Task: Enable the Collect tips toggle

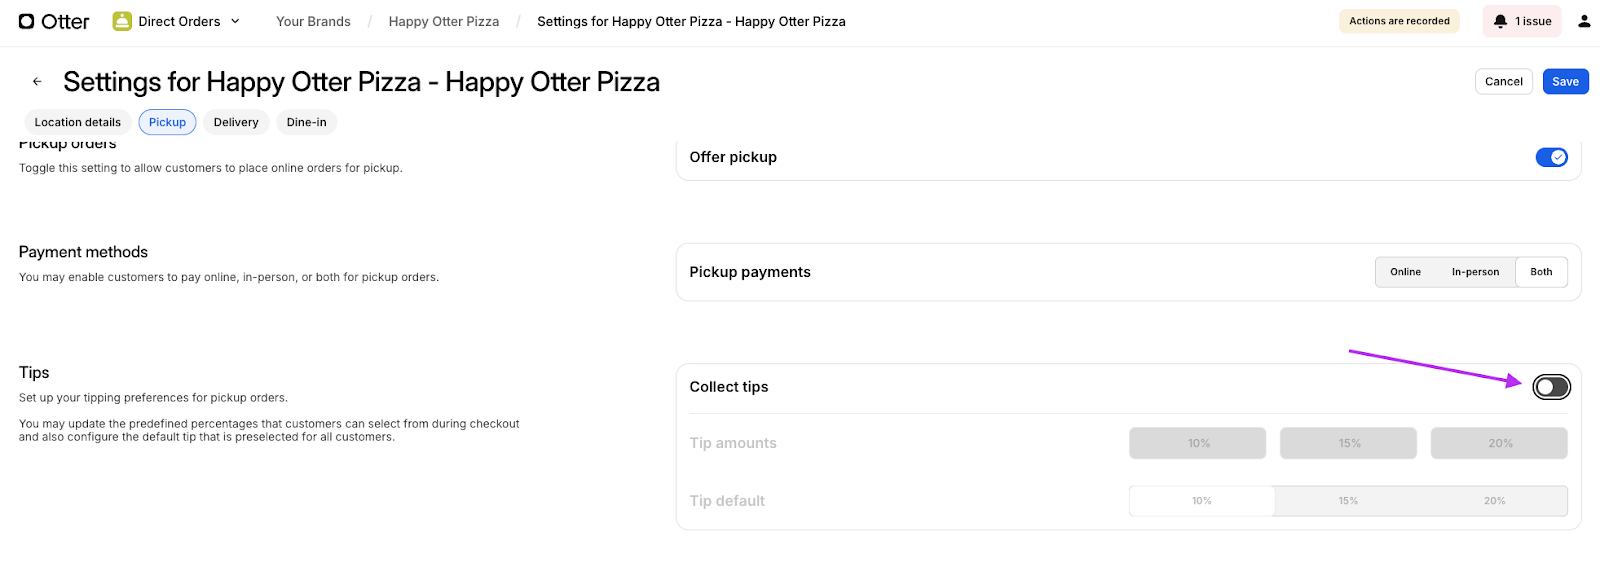Action: (1551, 387)
